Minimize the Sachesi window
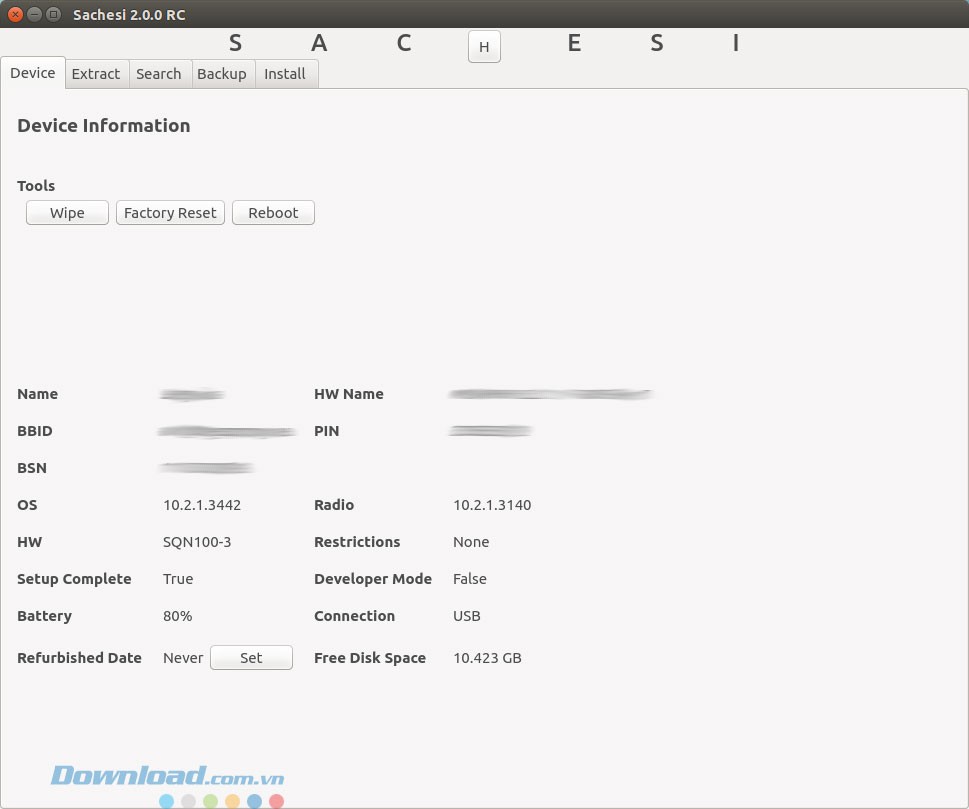 [34, 15]
